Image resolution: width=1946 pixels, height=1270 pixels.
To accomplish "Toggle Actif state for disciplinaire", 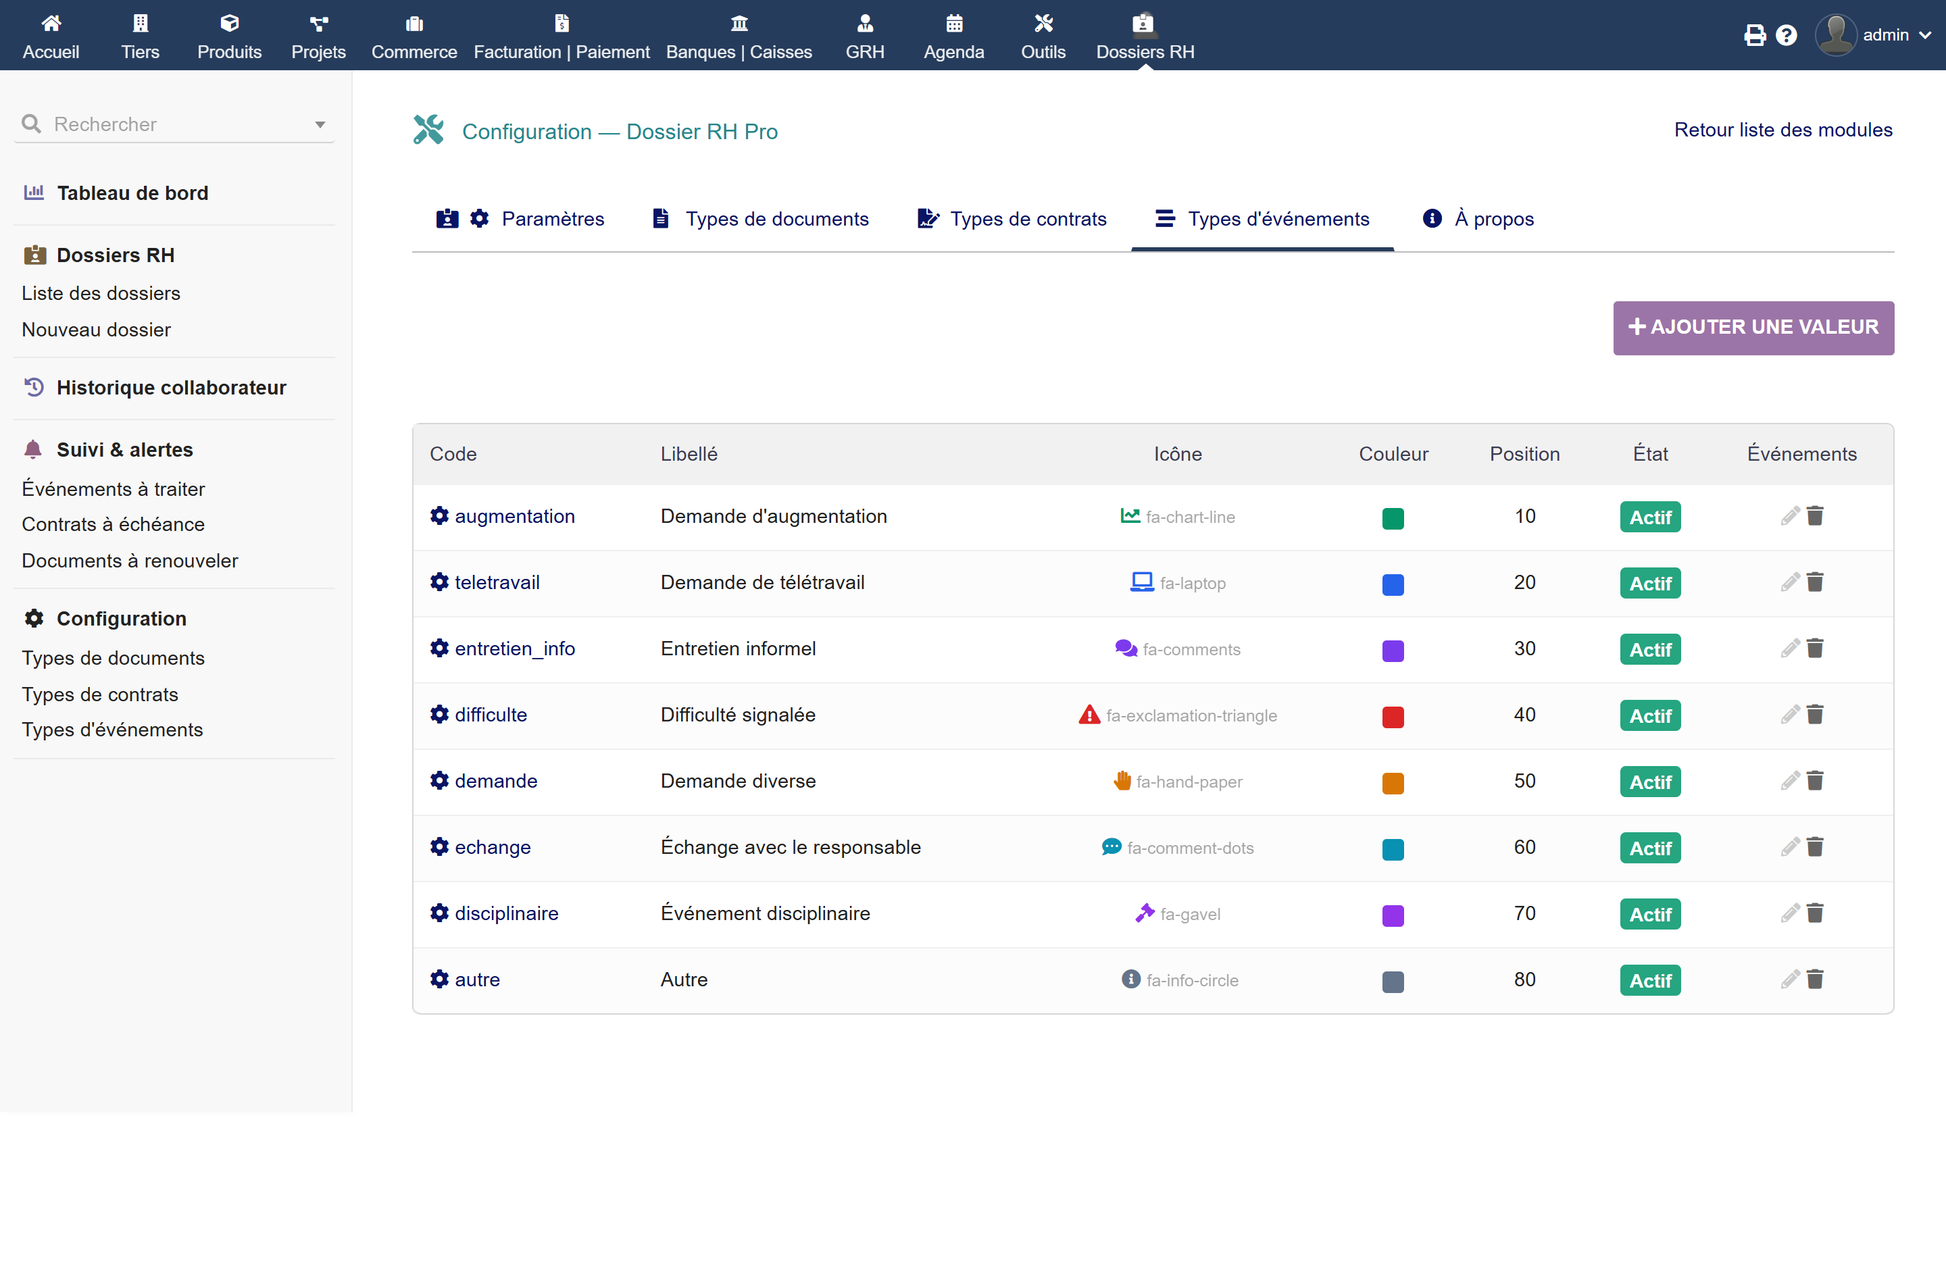I will tap(1650, 914).
